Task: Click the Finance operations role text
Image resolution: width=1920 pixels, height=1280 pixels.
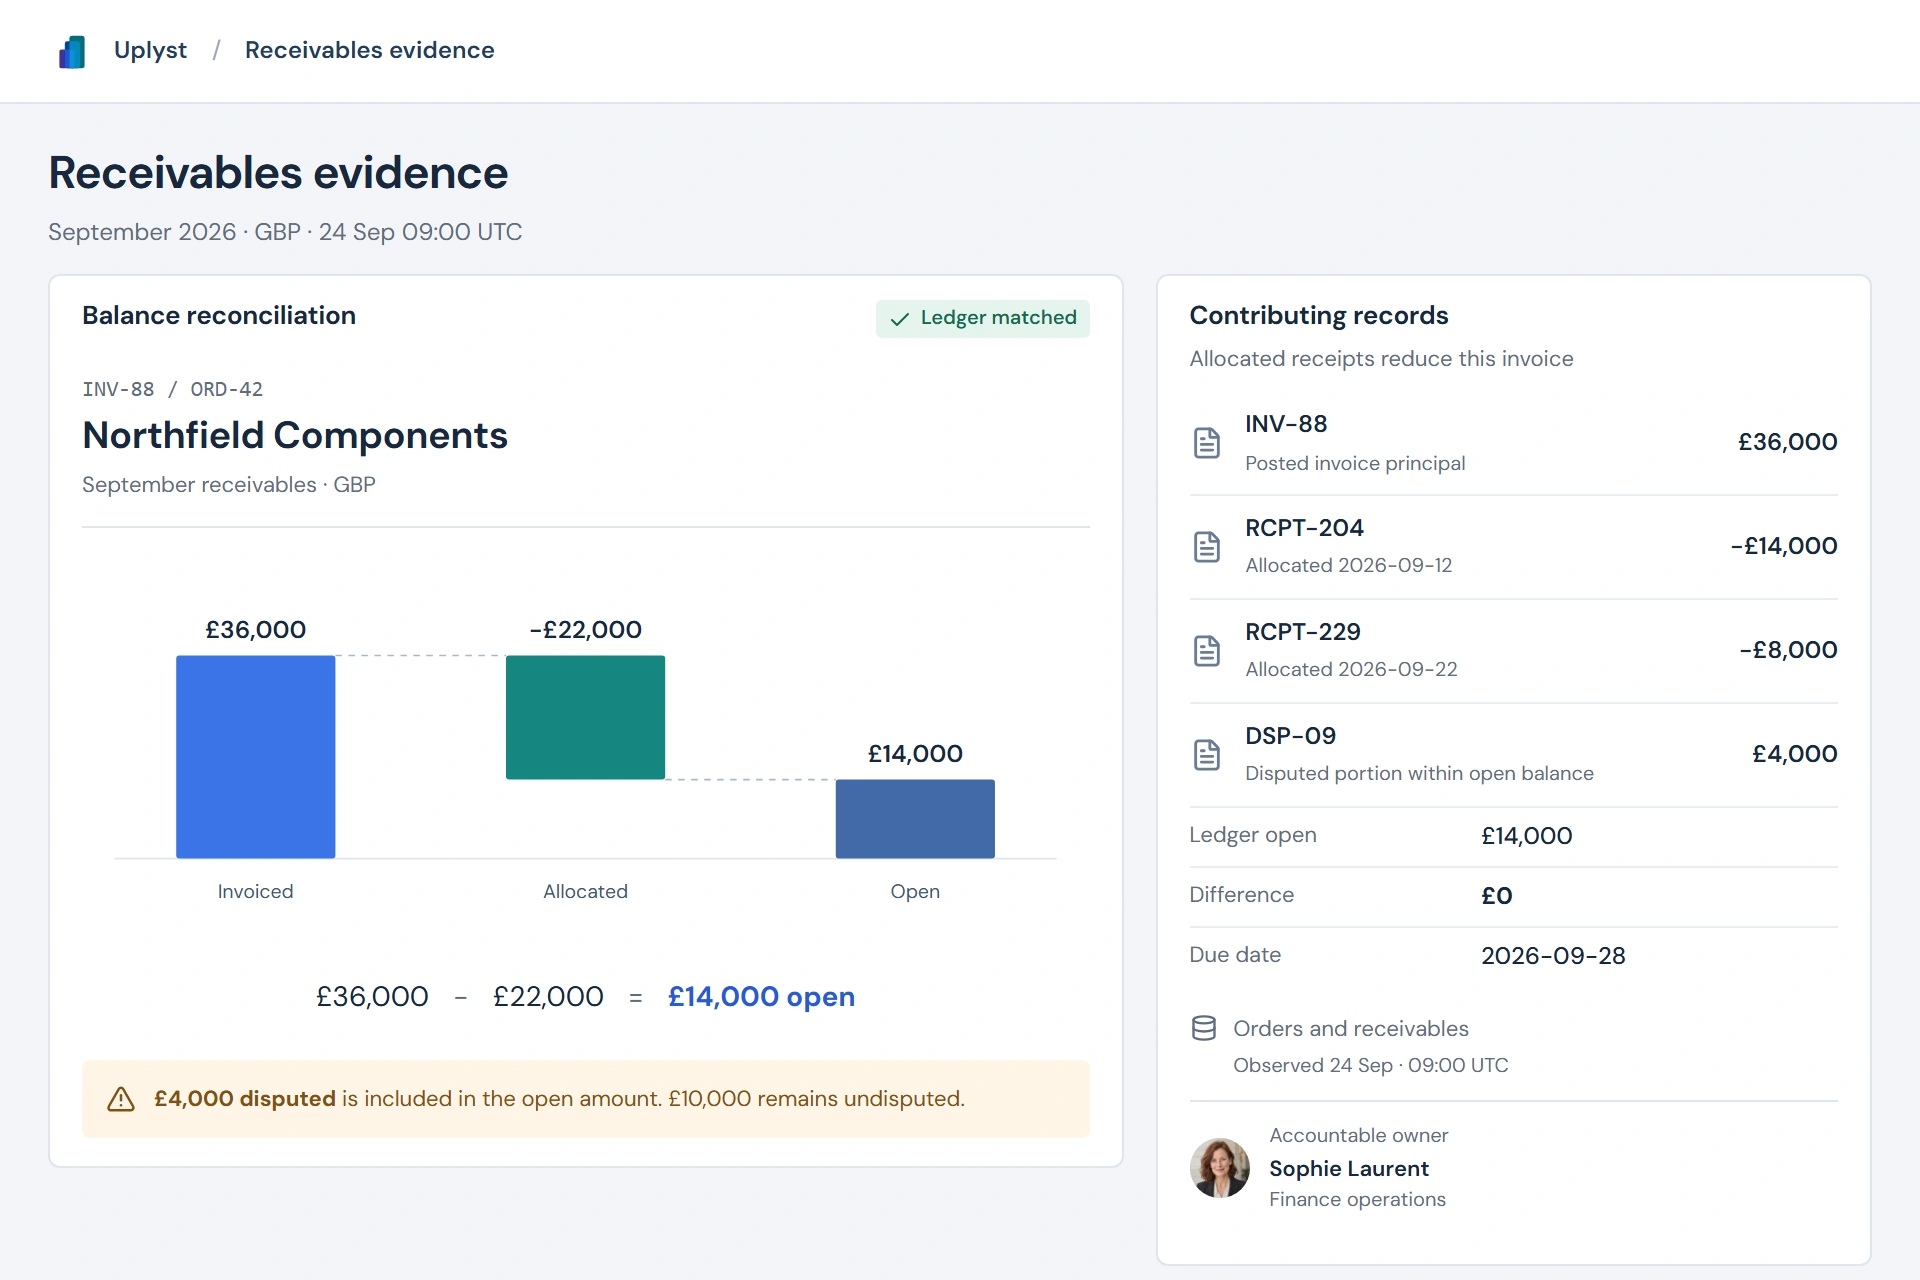Action: [x=1357, y=1200]
